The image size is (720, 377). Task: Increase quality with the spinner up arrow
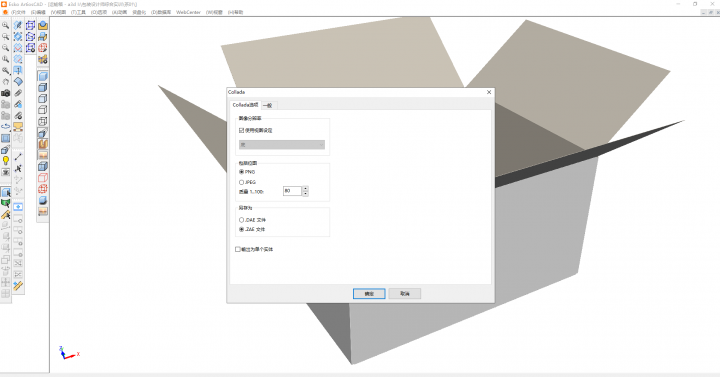(305, 188)
